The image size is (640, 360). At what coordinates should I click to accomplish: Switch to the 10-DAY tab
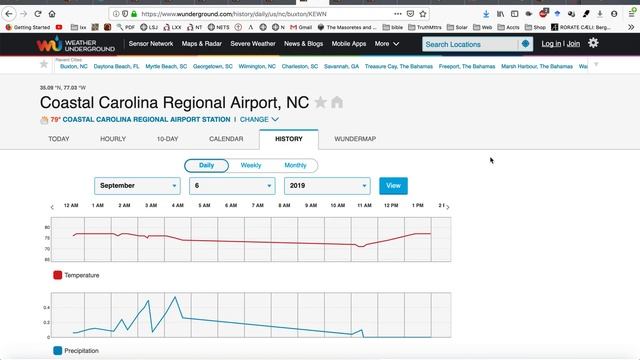click(167, 139)
